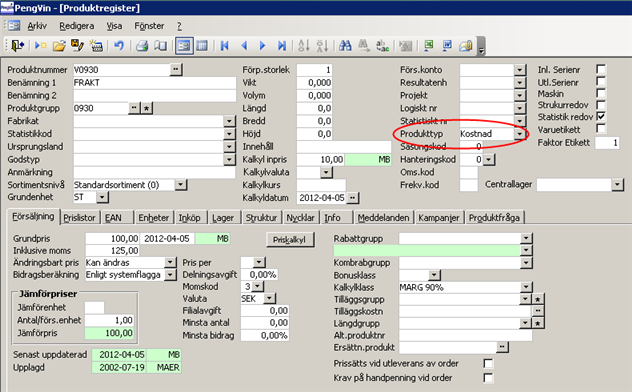The image size is (632, 392).
Task: Click star button beside Tilläggsgrupp dropdown
Action: [x=538, y=299]
